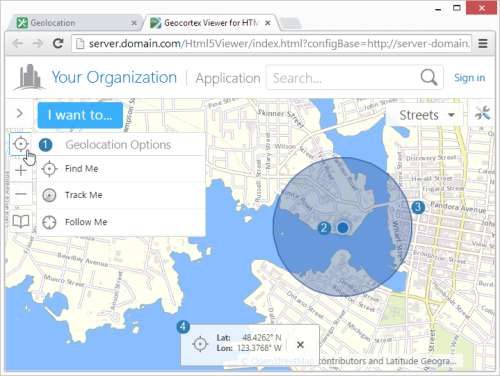Open a new browser tab
This screenshot has height=376, width=500.
[x=291, y=24]
